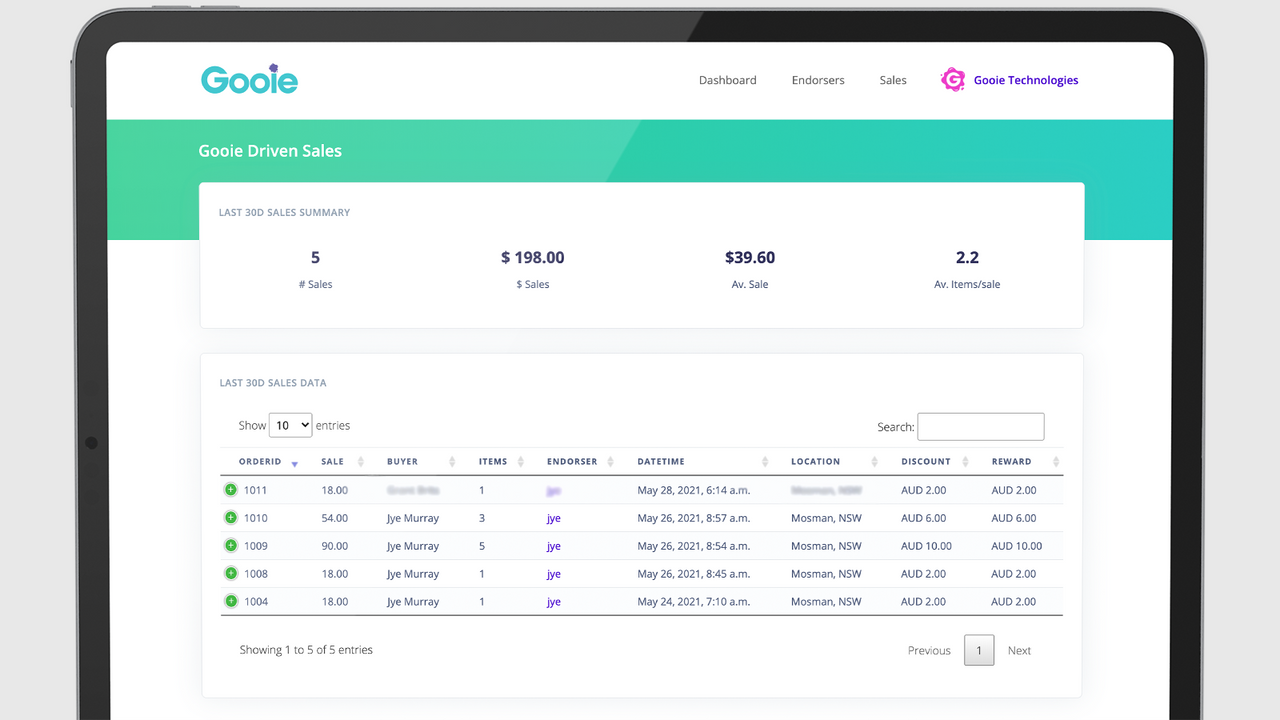
Task: Click the Gooie Driven Sales heading
Action: click(270, 151)
